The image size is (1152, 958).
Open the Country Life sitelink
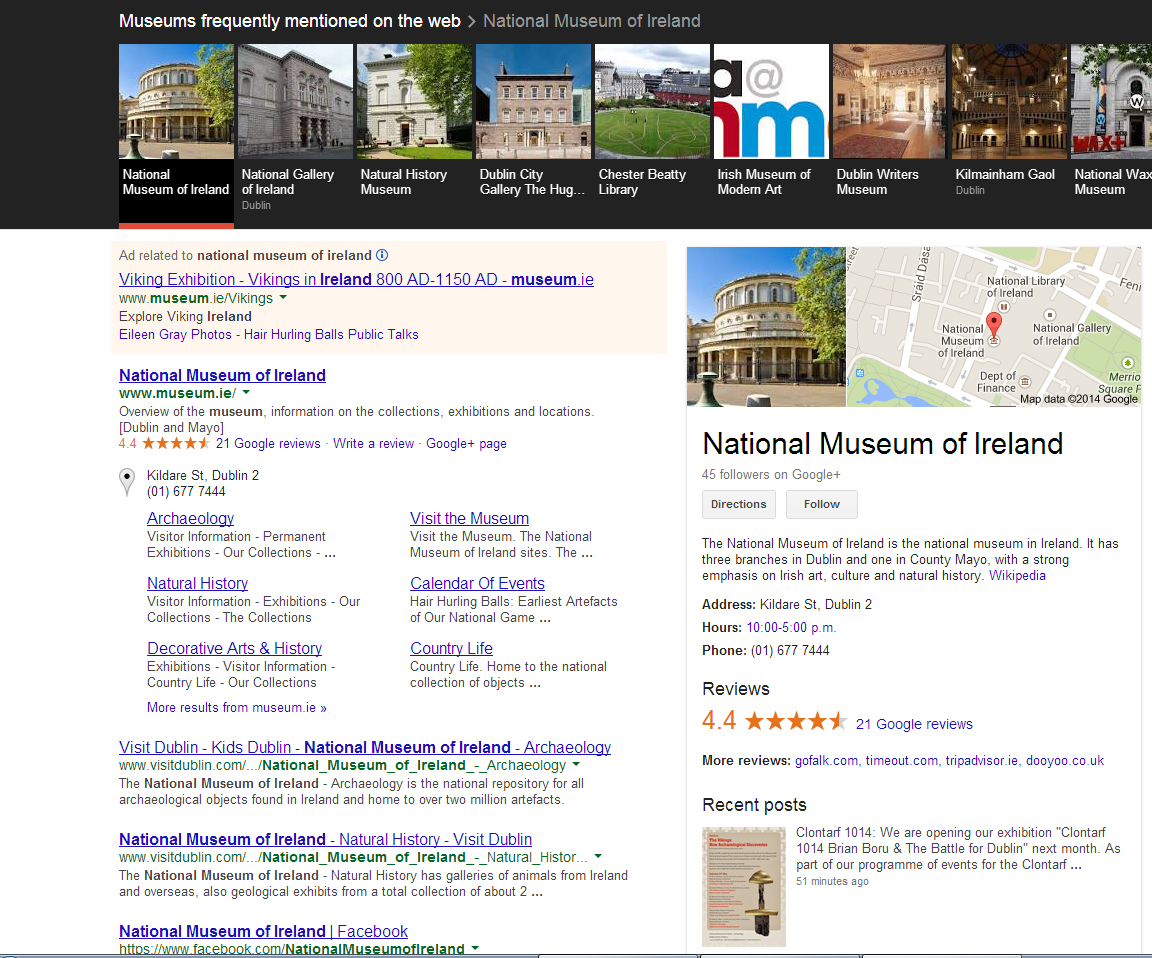click(x=451, y=649)
